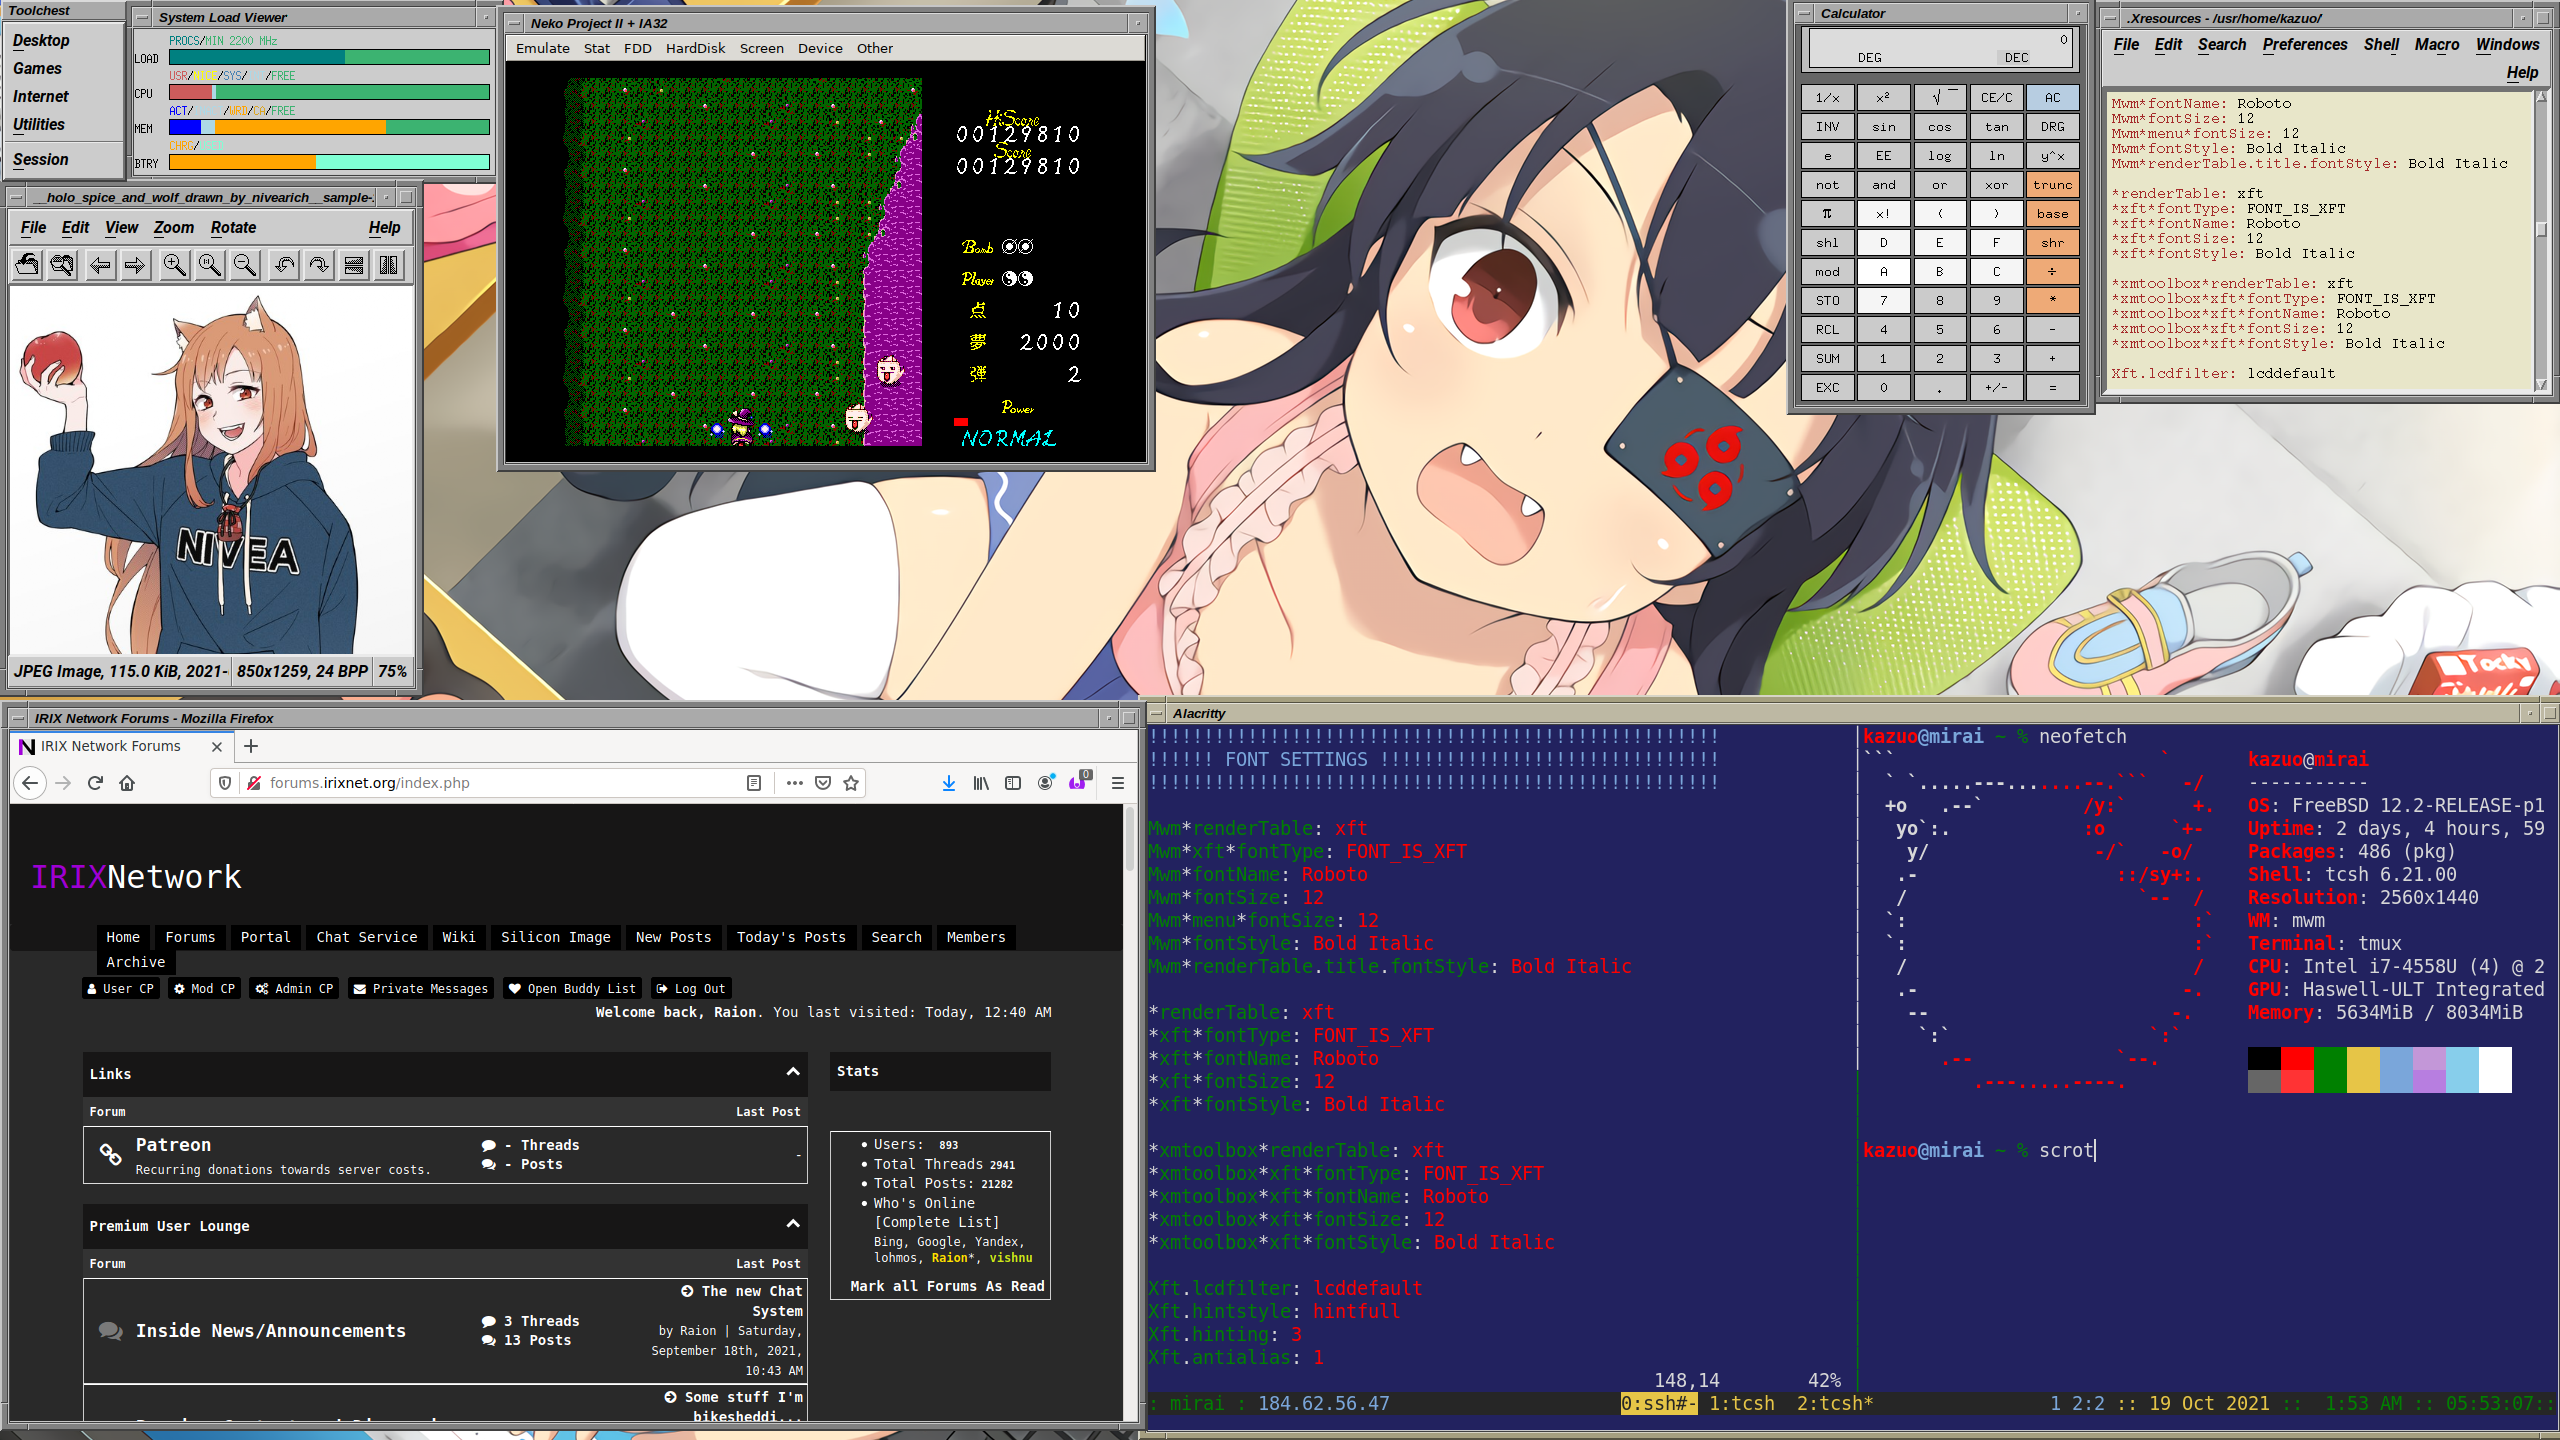Screen dimensions: 2560x1440
Task: Open the Emulate menu in Neko Project II
Action: click(542, 48)
